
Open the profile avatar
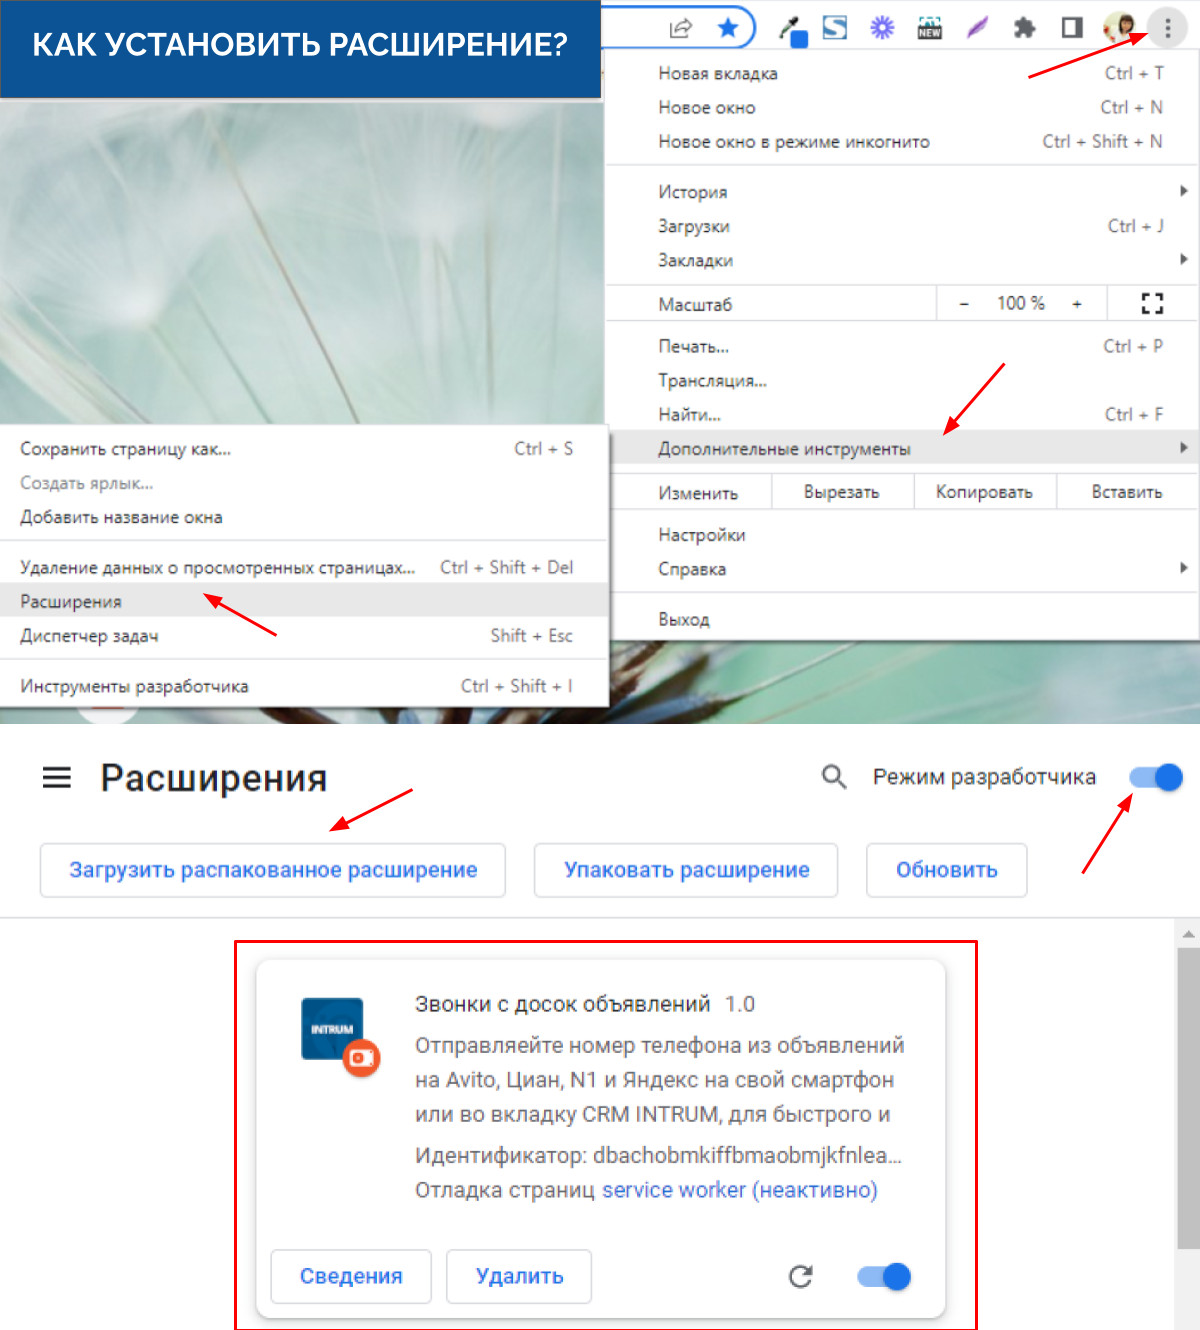1120,27
